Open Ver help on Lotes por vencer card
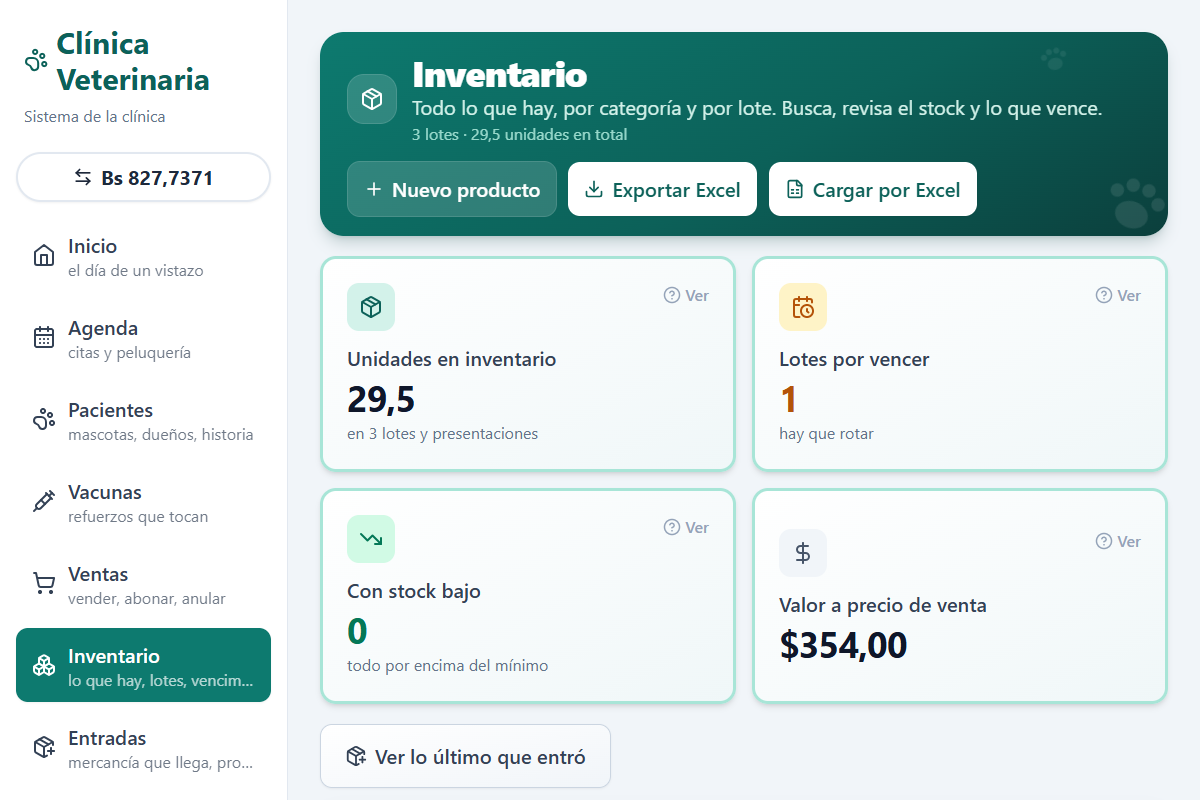 tap(1118, 295)
